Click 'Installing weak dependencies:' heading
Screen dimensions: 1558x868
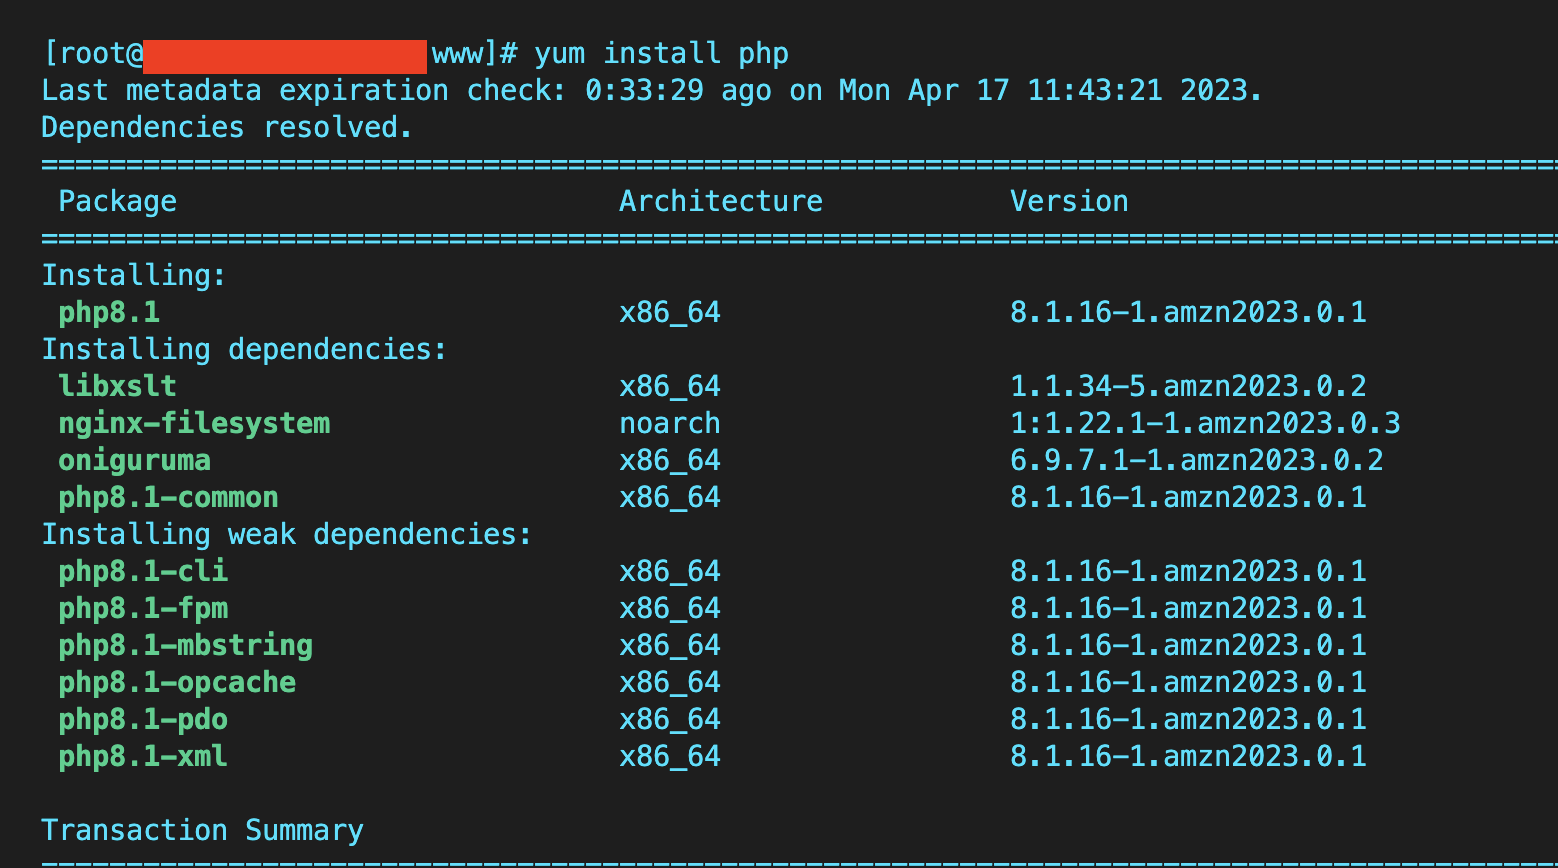click(x=286, y=534)
